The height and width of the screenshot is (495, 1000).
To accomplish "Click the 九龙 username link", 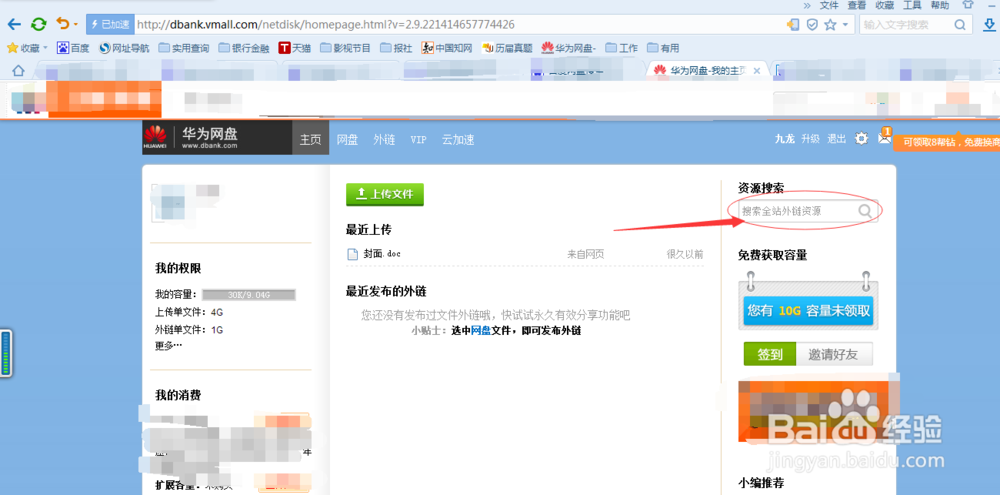I will click(x=784, y=138).
